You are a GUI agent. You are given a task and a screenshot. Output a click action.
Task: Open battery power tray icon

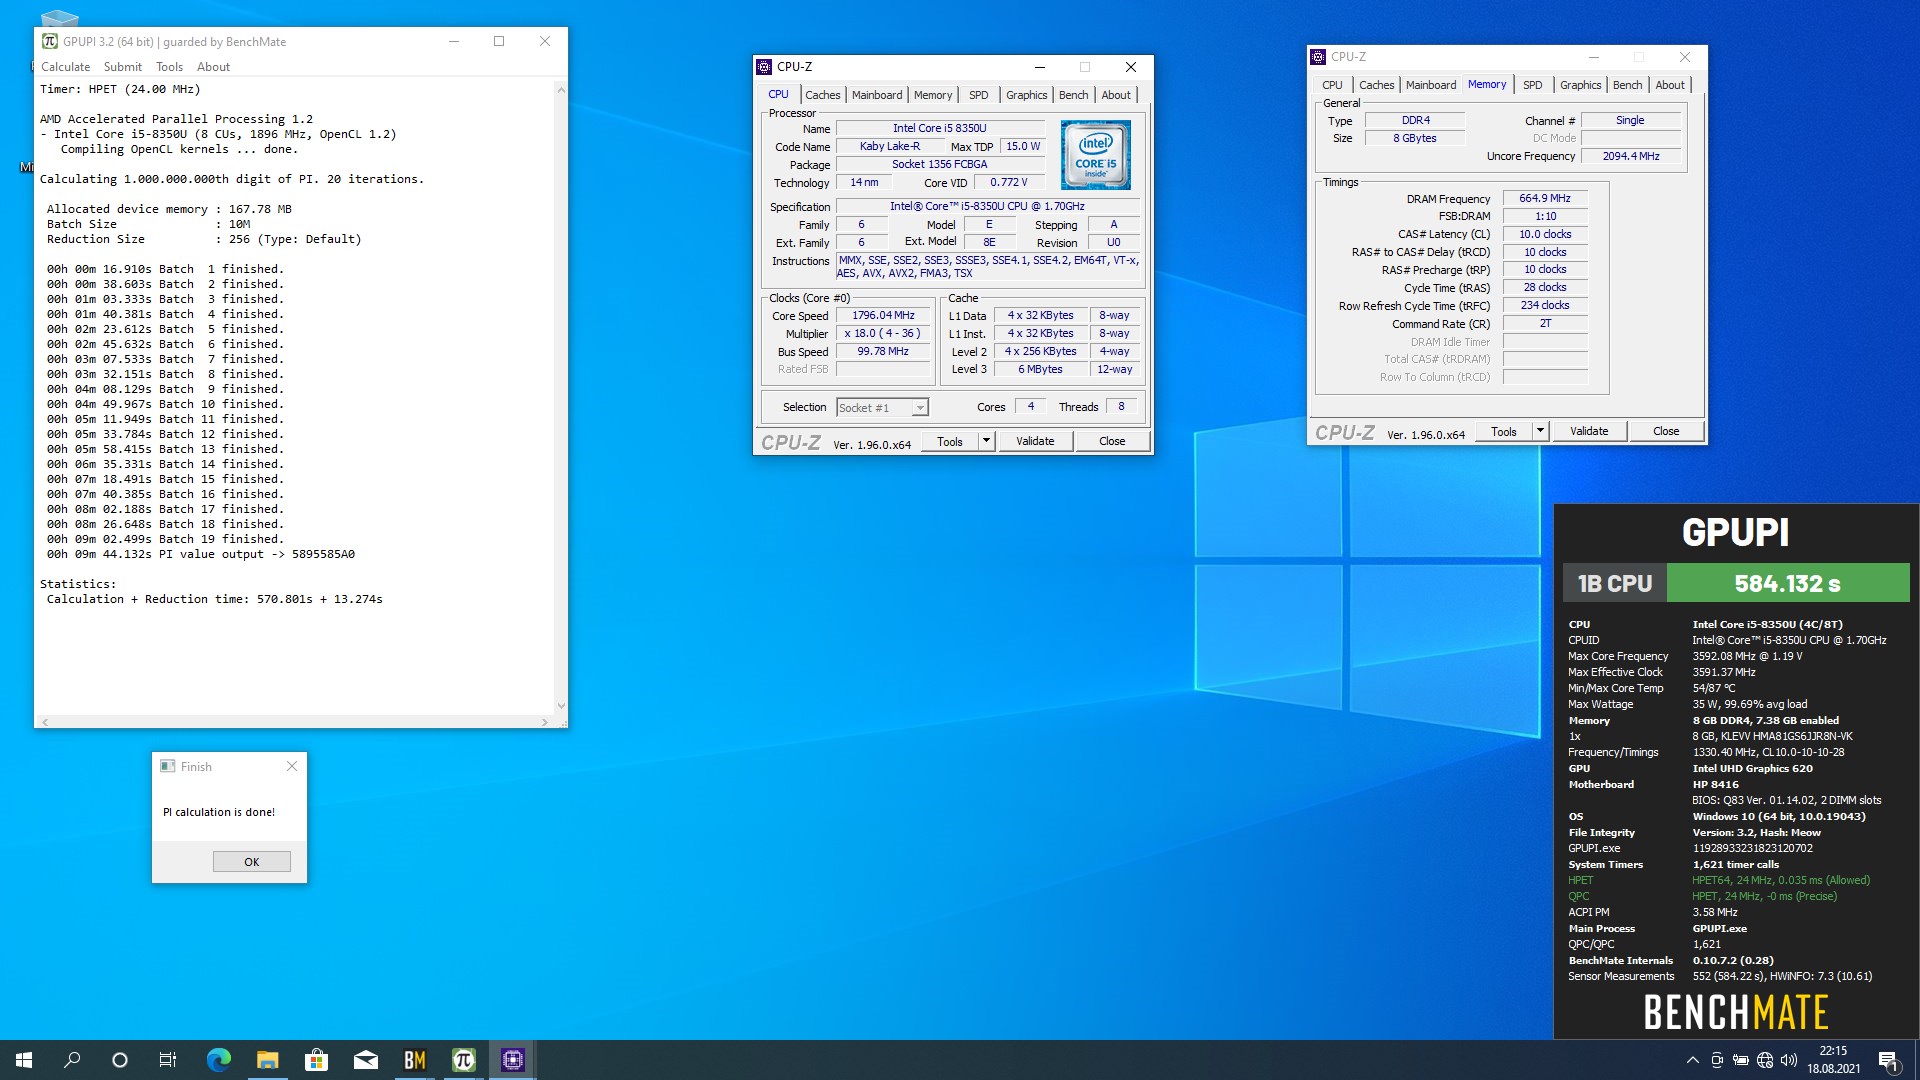[x=1741, y=1060]
